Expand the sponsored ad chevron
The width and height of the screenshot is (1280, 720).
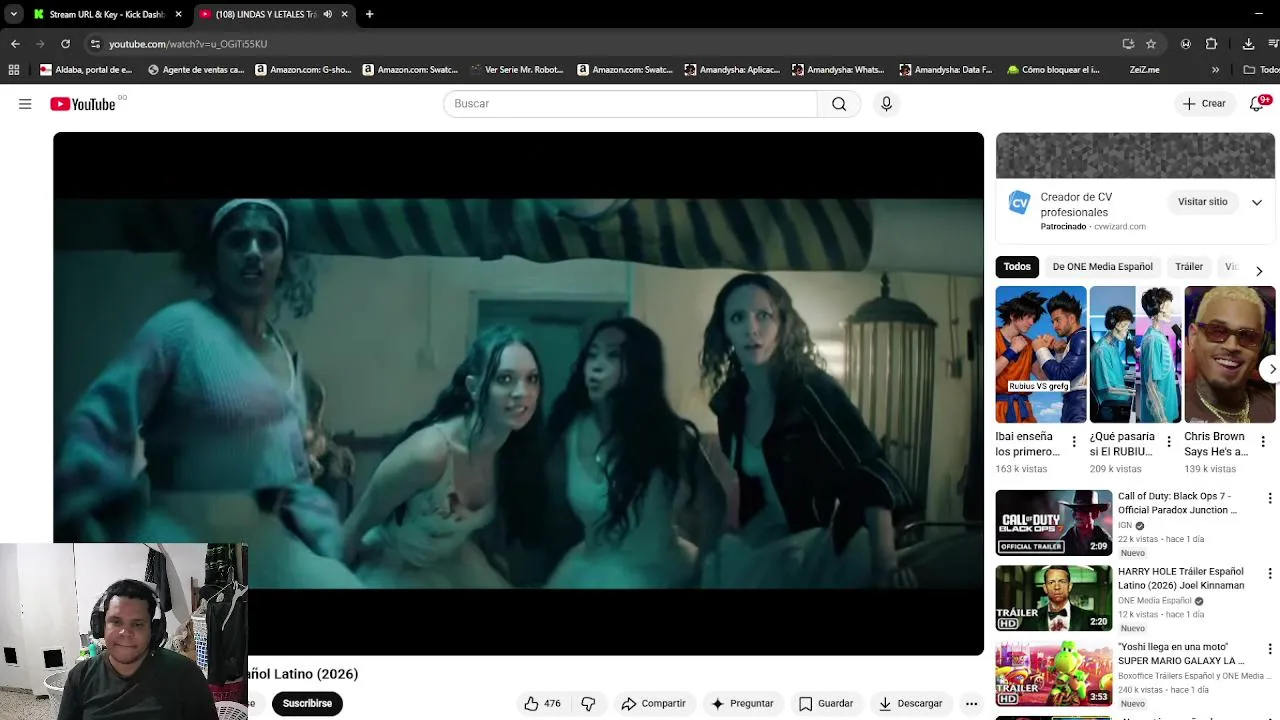(x=1257, y=202)
